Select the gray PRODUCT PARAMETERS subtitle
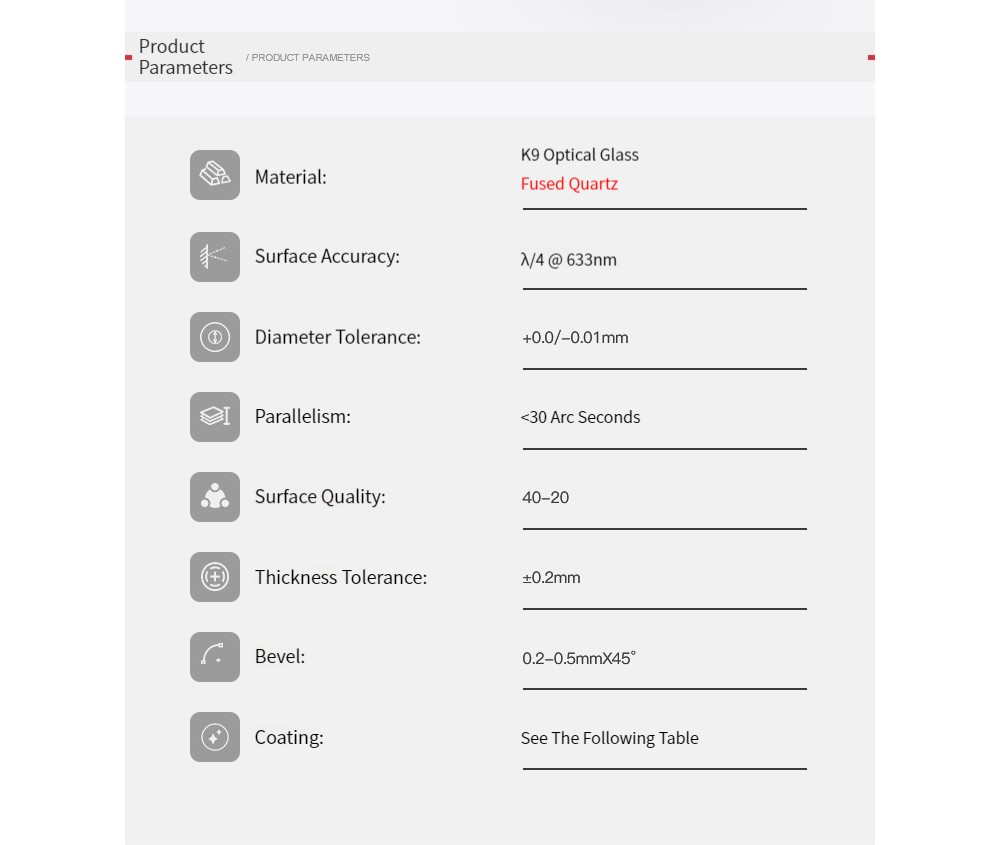This screenshot has width=1000, height=845. click(307, 57)
